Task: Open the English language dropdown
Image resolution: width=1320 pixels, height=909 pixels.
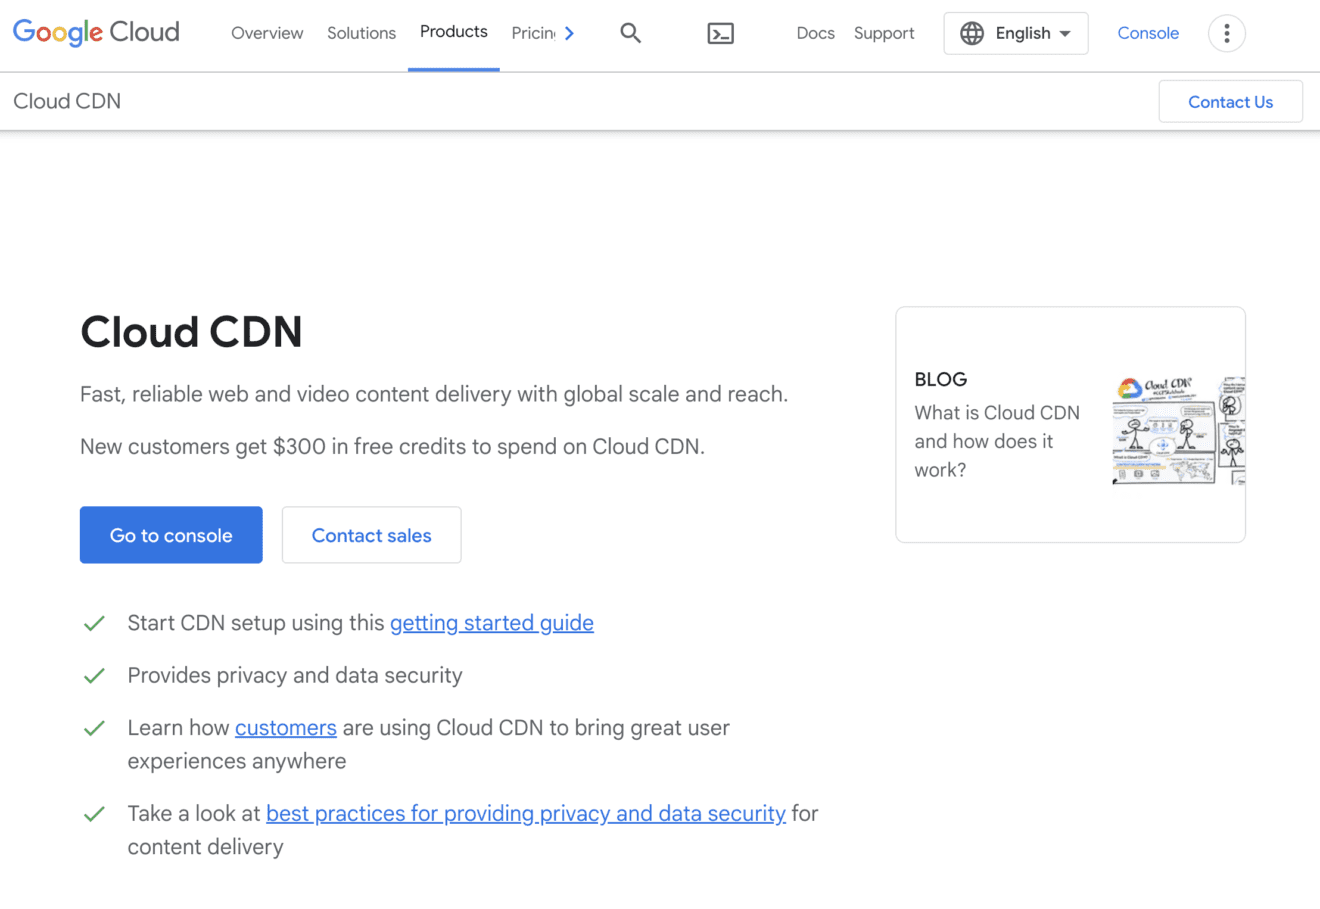Action: (1016, 33)
